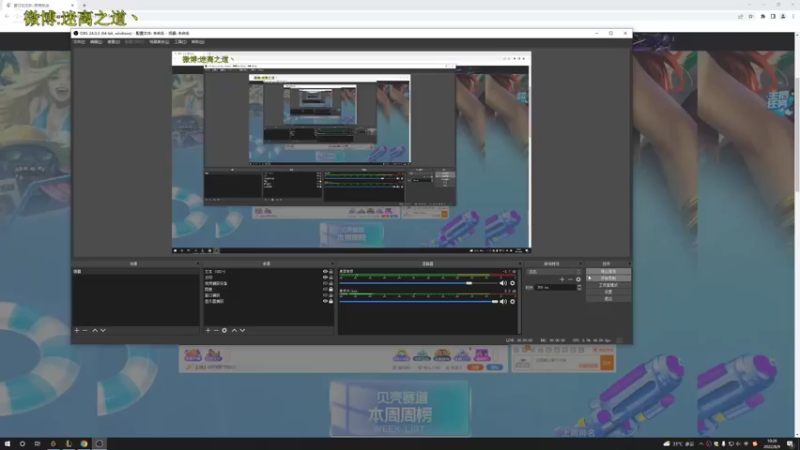This screenshot has height=450, width=800.
Task: Open Chrome from the taskbar
Action: point(84,444)
